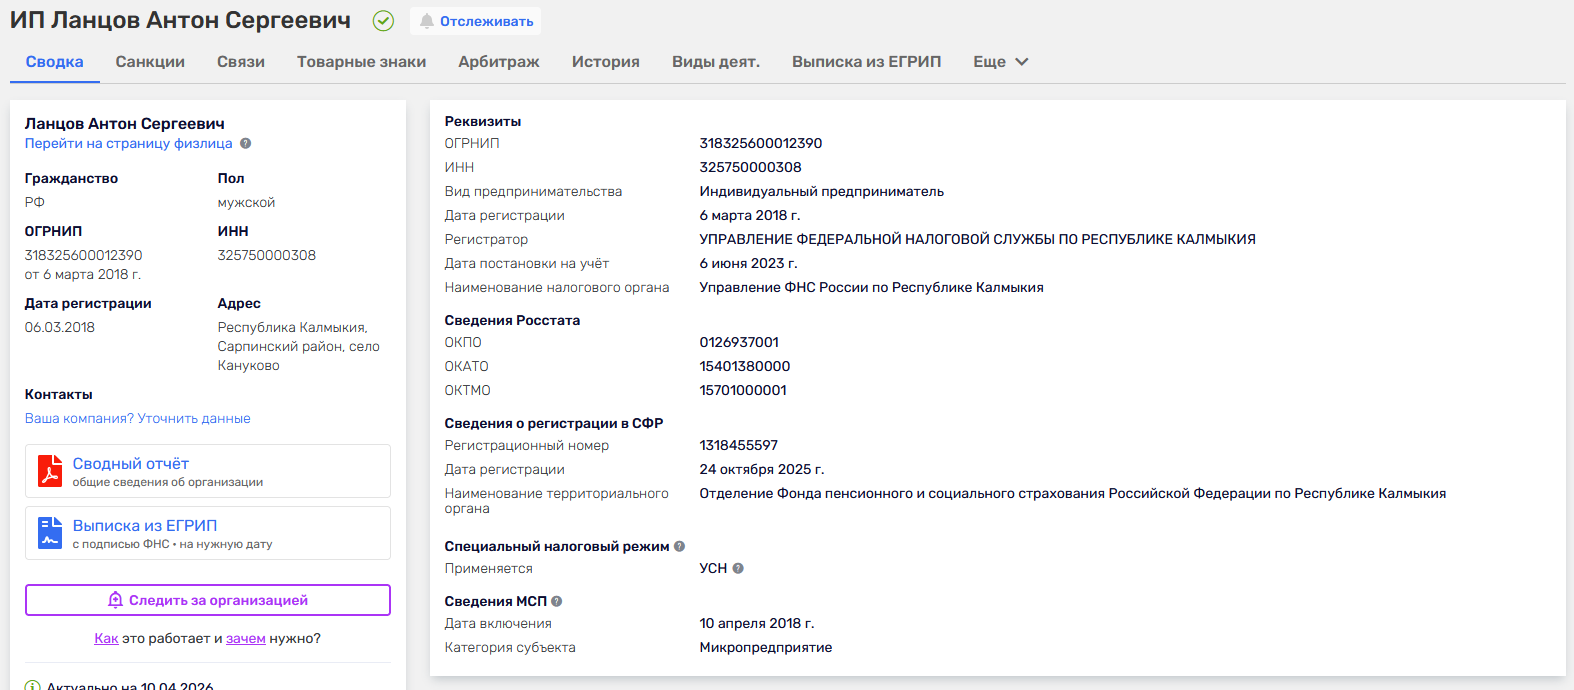Click the зачем link

click(x=246, y=639)
